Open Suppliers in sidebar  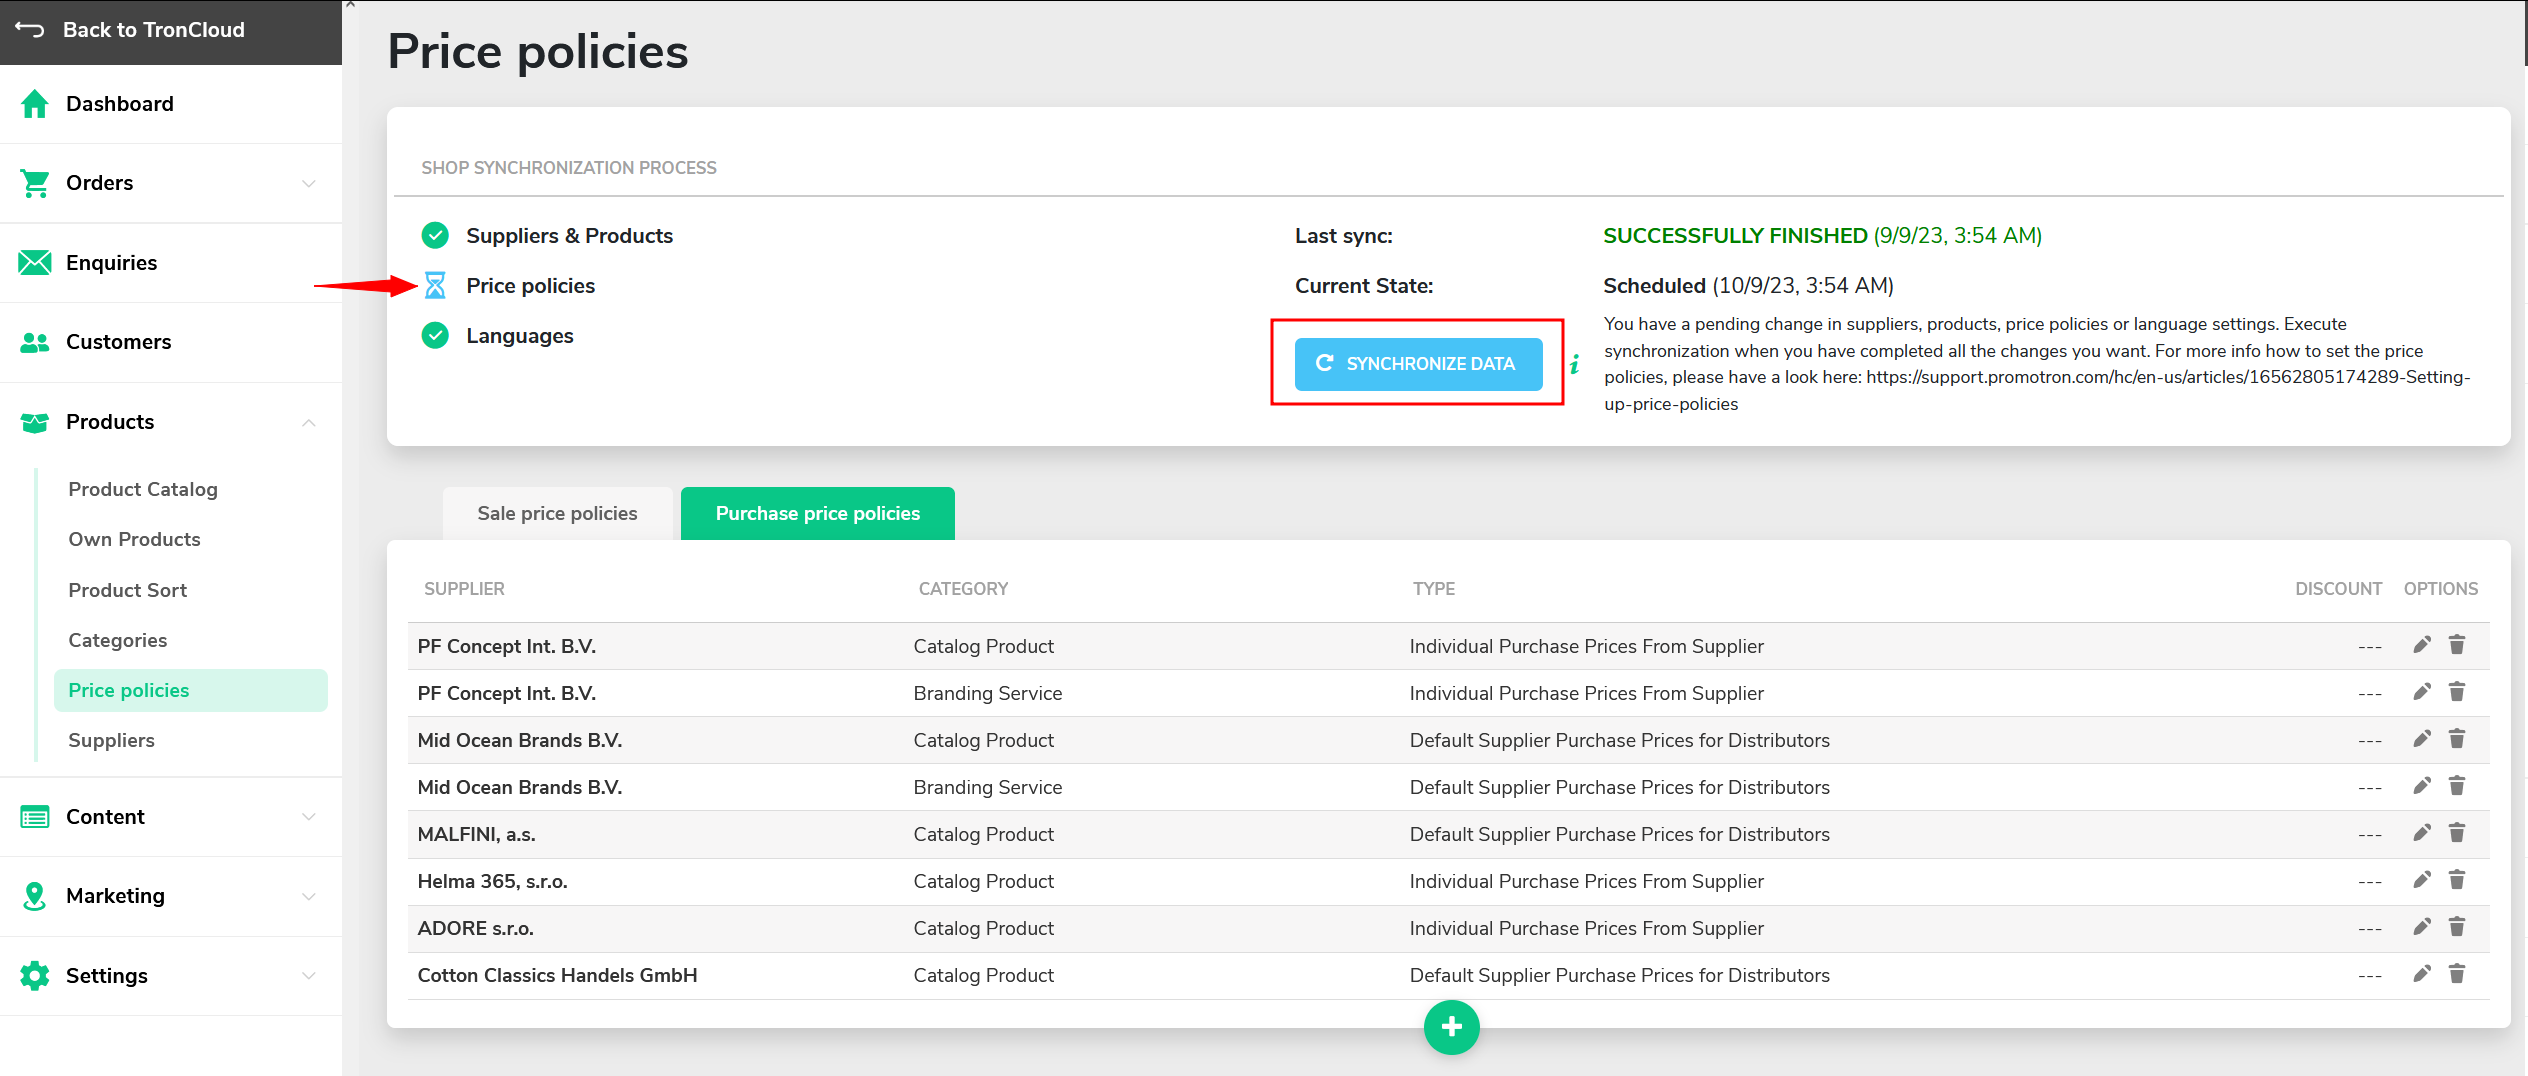click(111, 740)
